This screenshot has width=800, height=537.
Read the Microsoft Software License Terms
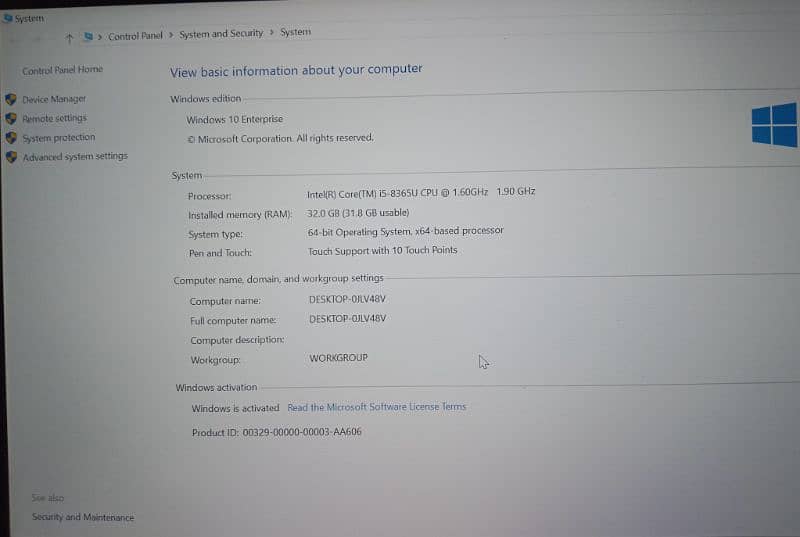pyautogui.click(x=377, y=407)
